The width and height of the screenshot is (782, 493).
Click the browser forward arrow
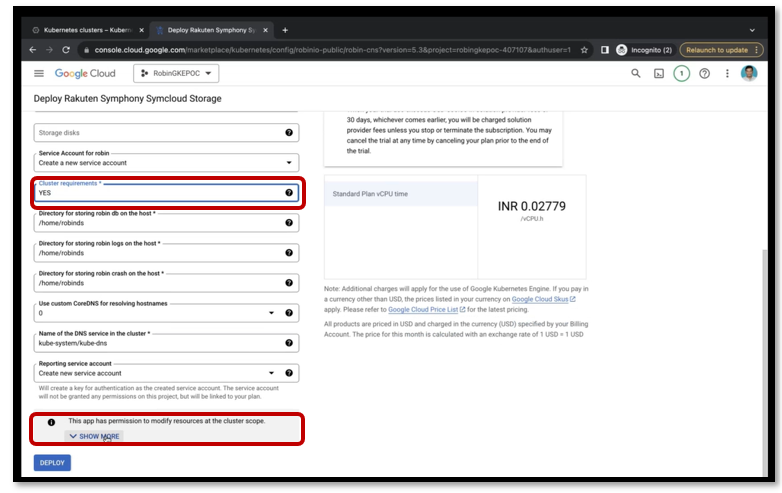(x=49, y=50)
